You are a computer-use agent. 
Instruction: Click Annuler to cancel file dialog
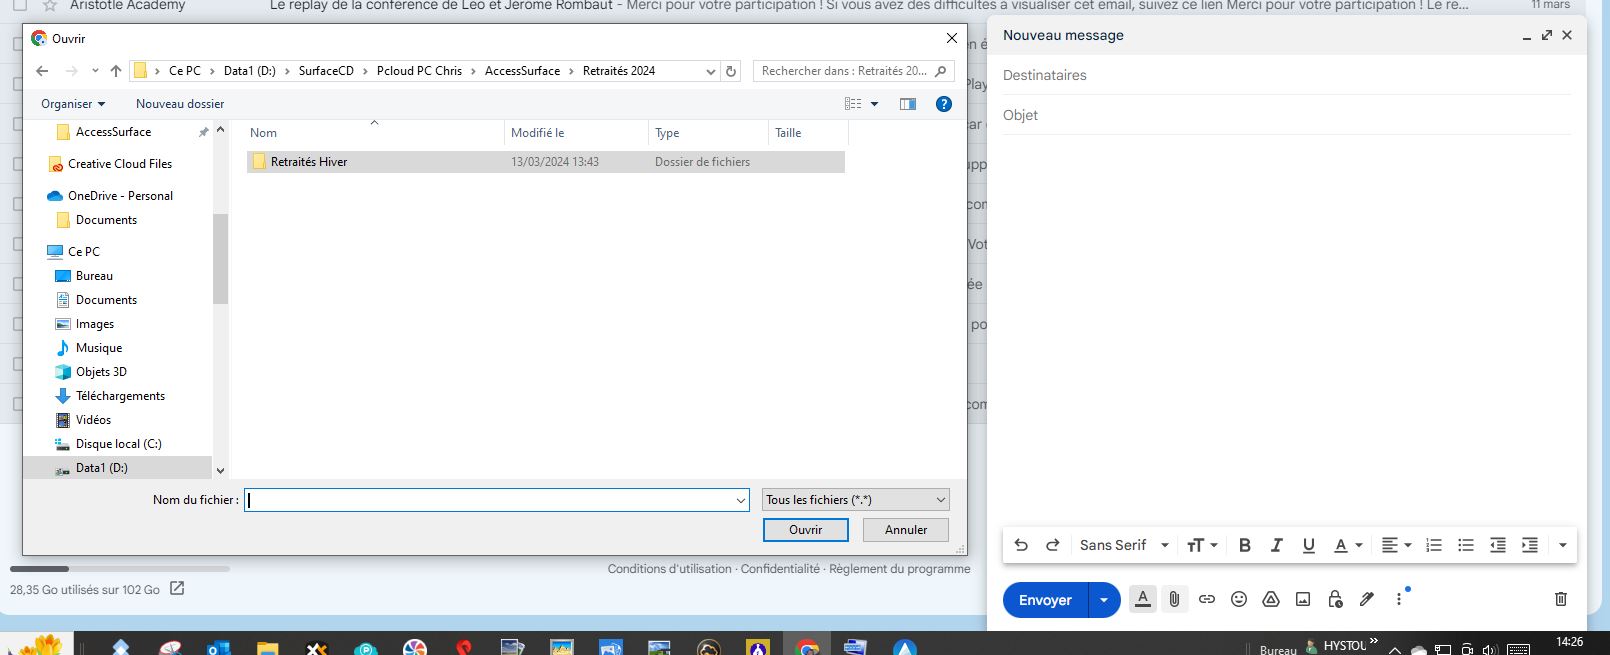click(906, 530)
